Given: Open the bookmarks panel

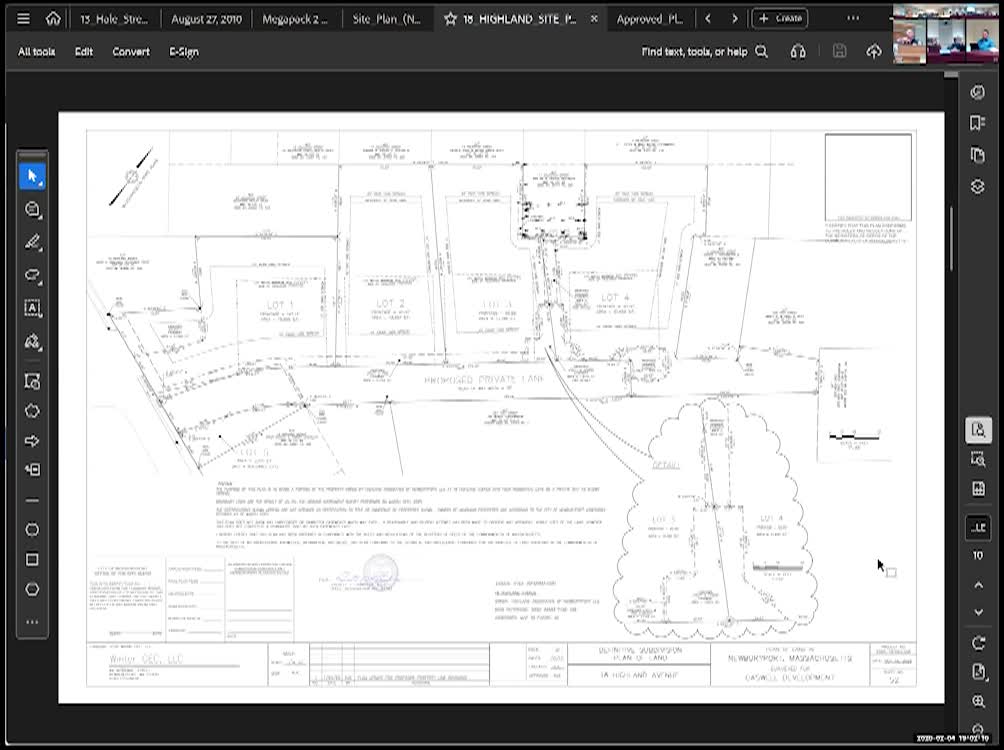Looking at the screenshot, I should pos(977,122).
